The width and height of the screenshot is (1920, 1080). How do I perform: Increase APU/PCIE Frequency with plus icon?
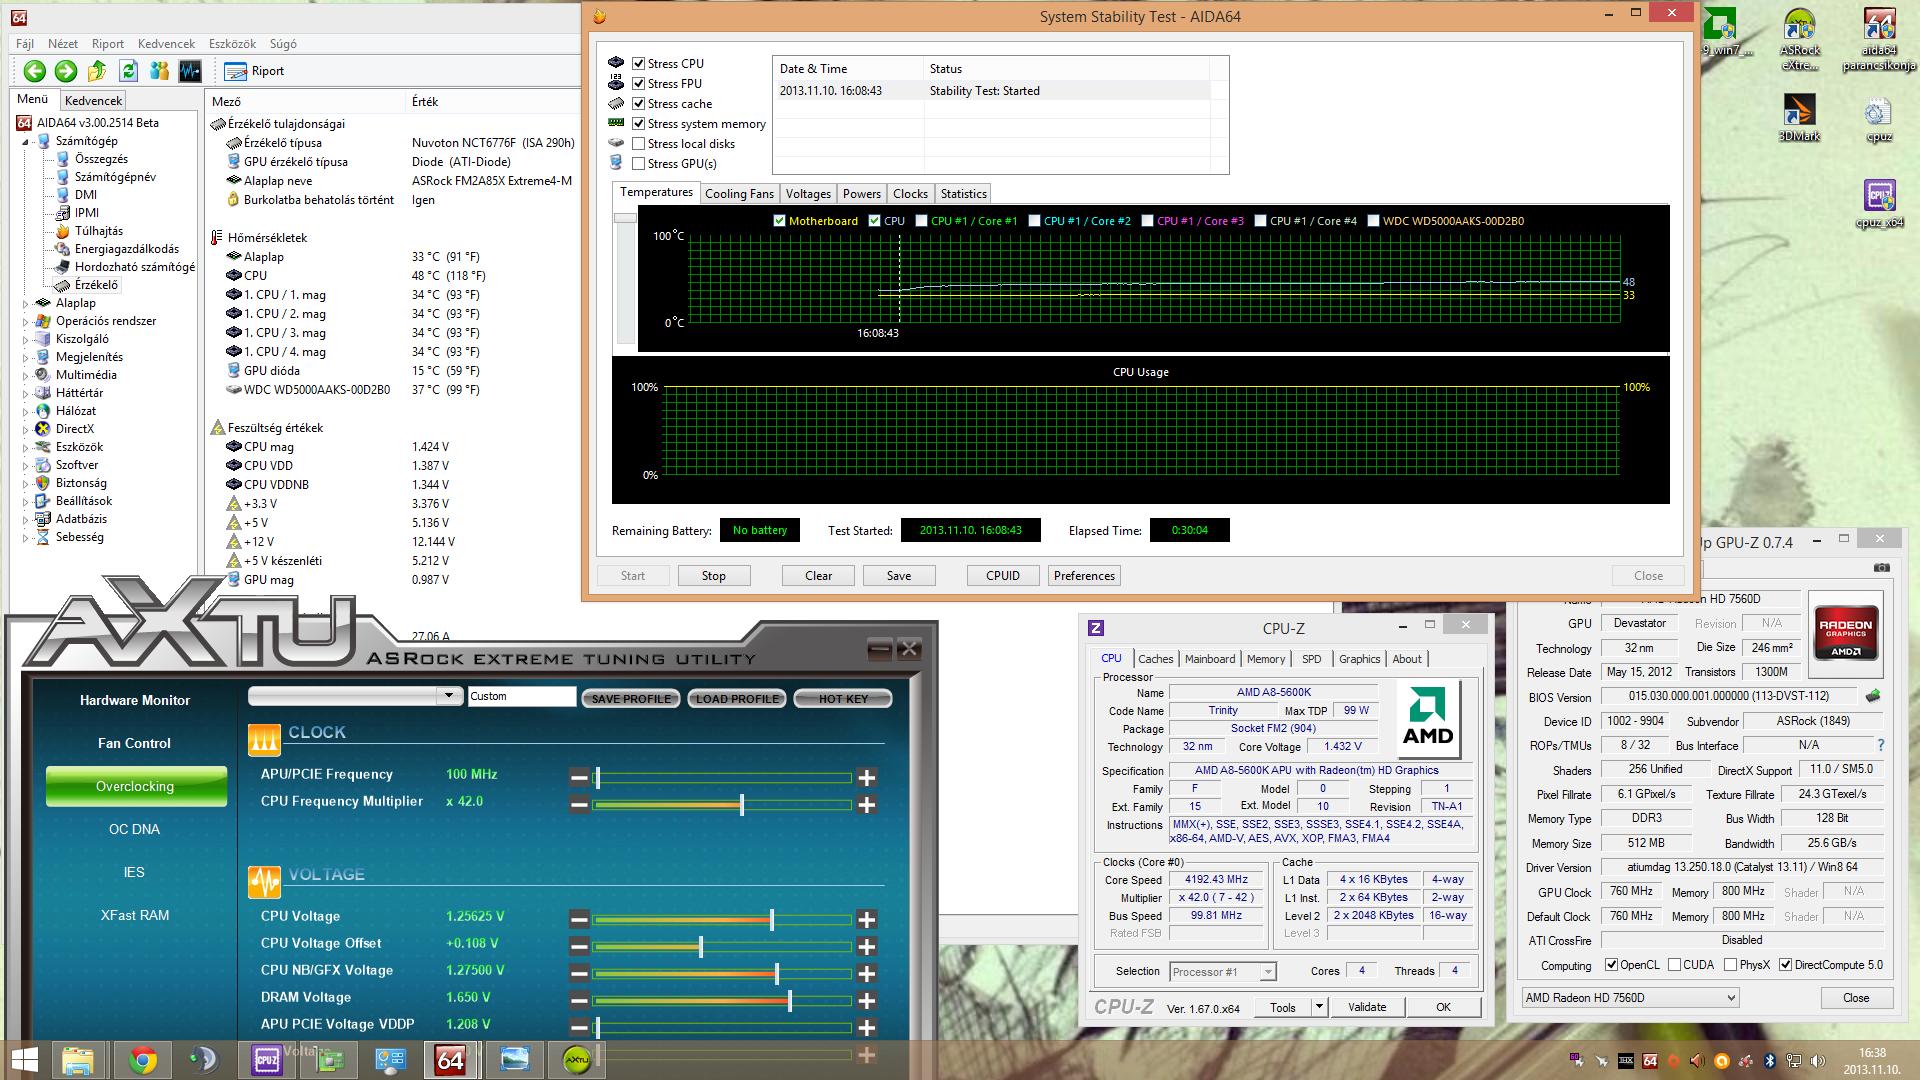click(866, 777)
